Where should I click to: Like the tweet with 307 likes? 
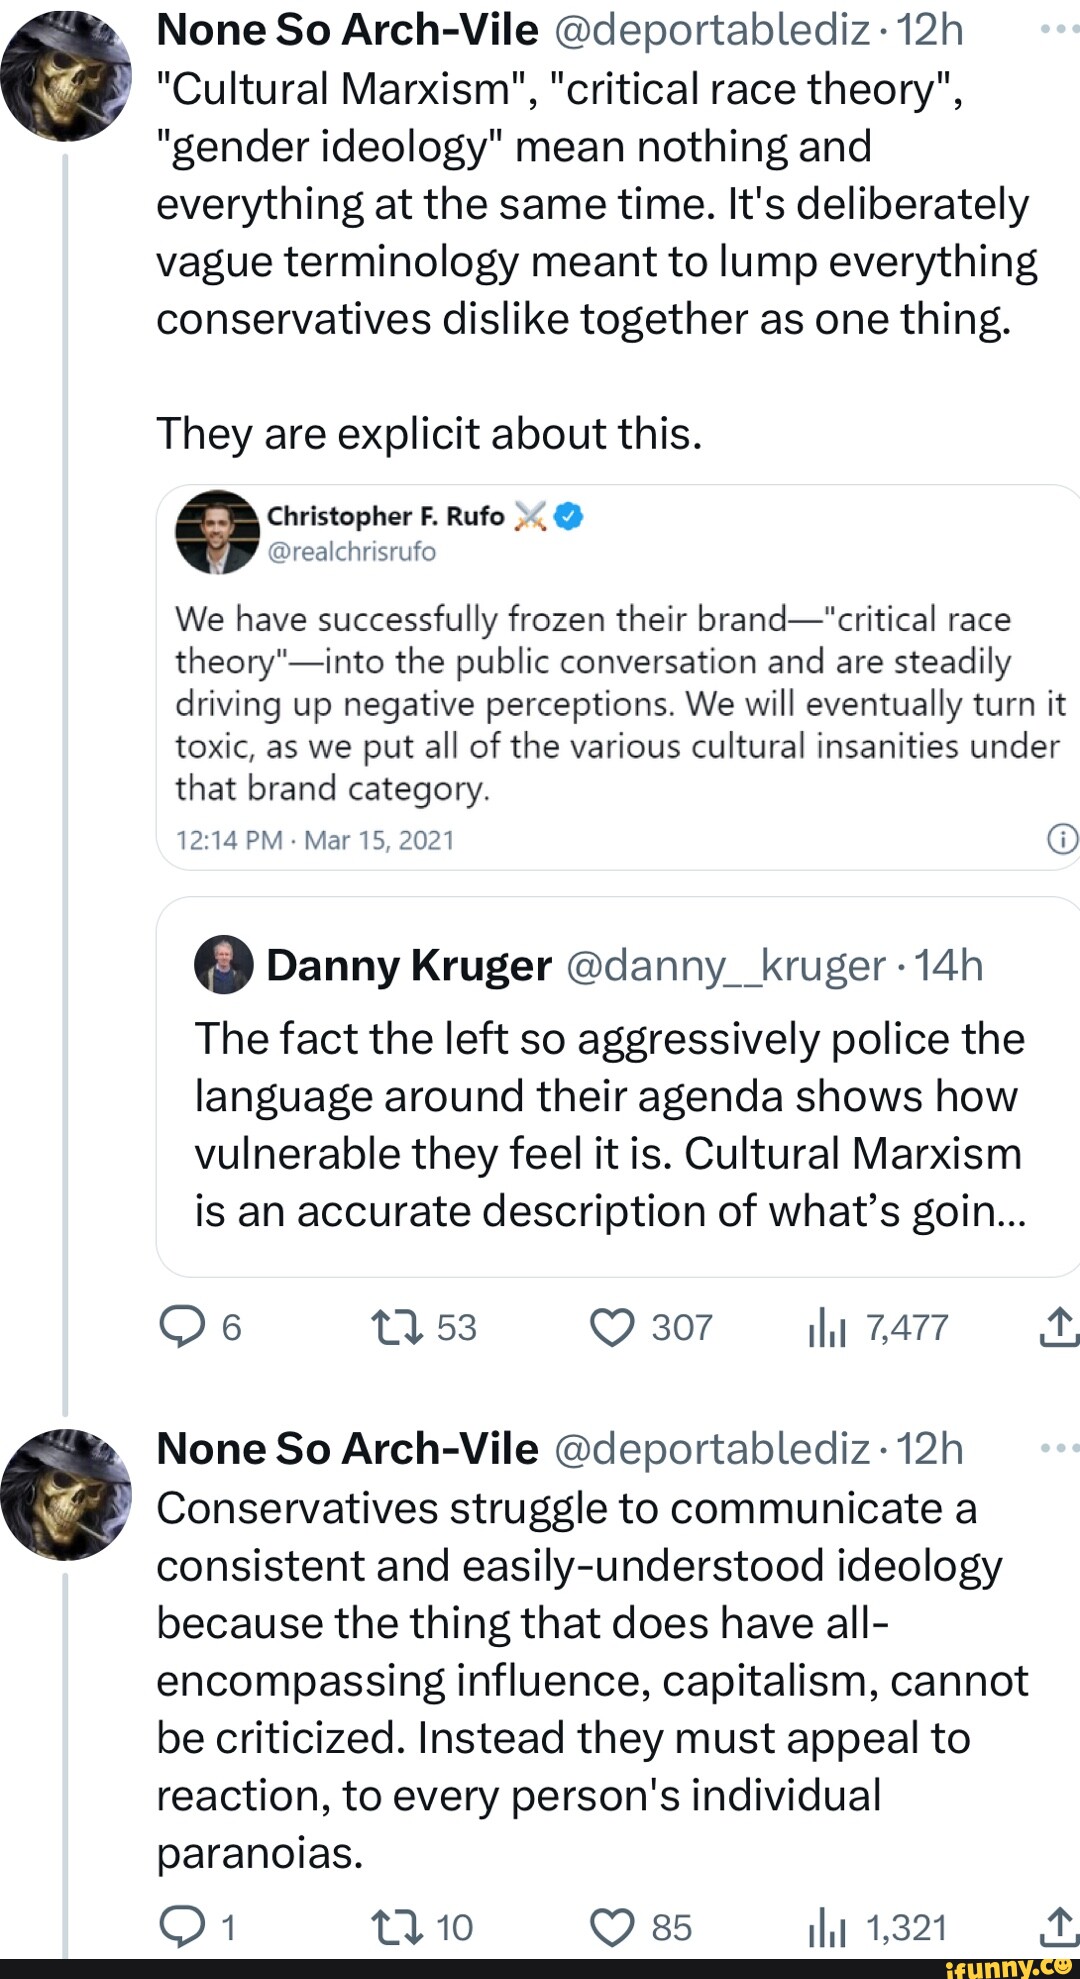612,1327
